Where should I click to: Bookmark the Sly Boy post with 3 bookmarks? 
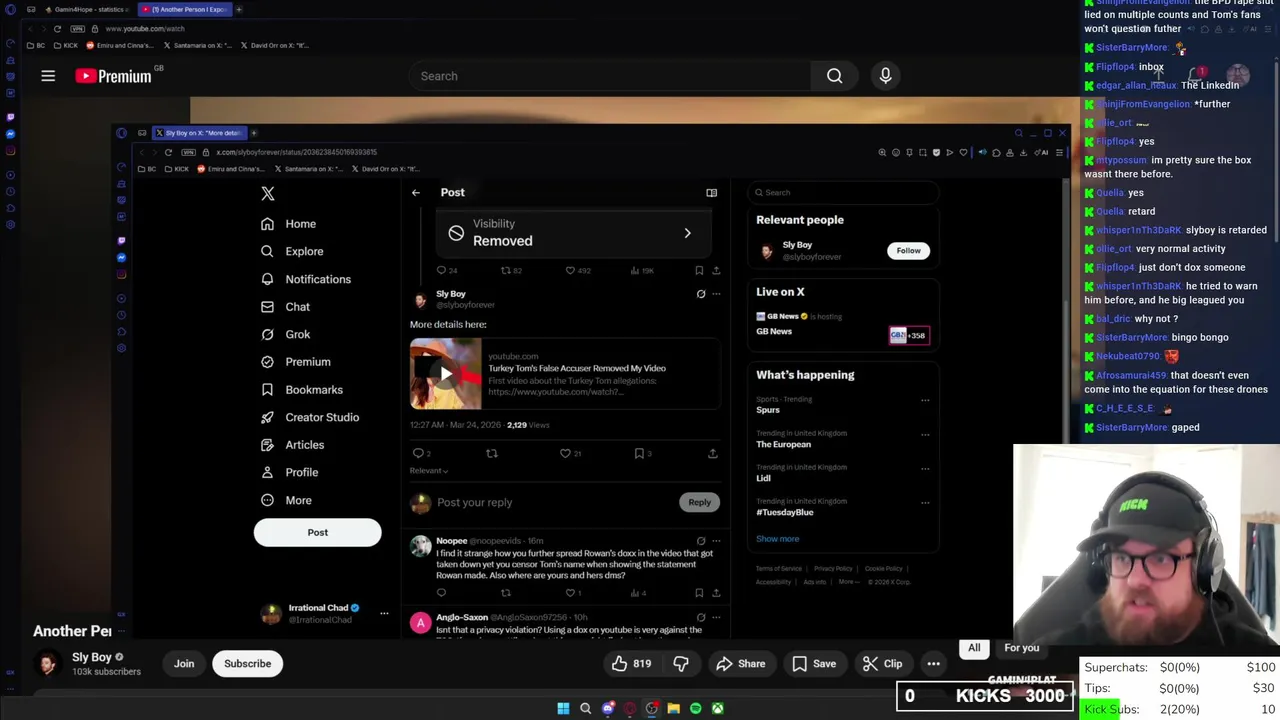pyautogui.click(x=639, y=453)
